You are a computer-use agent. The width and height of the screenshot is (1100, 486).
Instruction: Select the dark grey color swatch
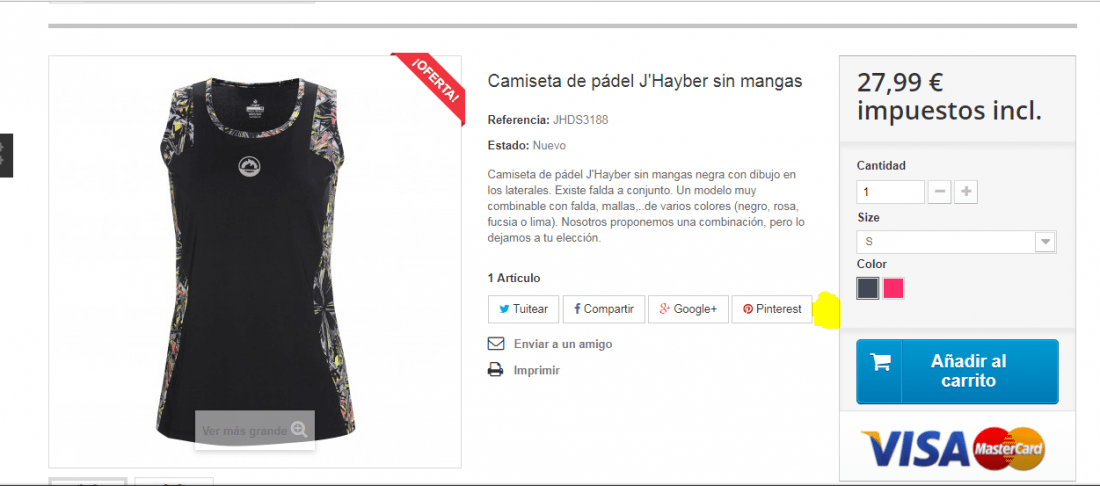coord(868,288)
